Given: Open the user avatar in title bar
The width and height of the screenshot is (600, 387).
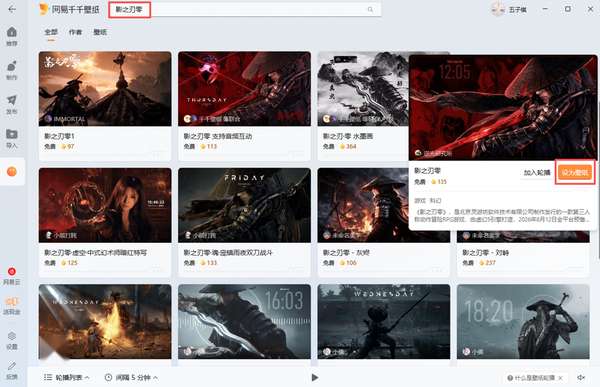Looking at the screenshot, I should 498,10.
